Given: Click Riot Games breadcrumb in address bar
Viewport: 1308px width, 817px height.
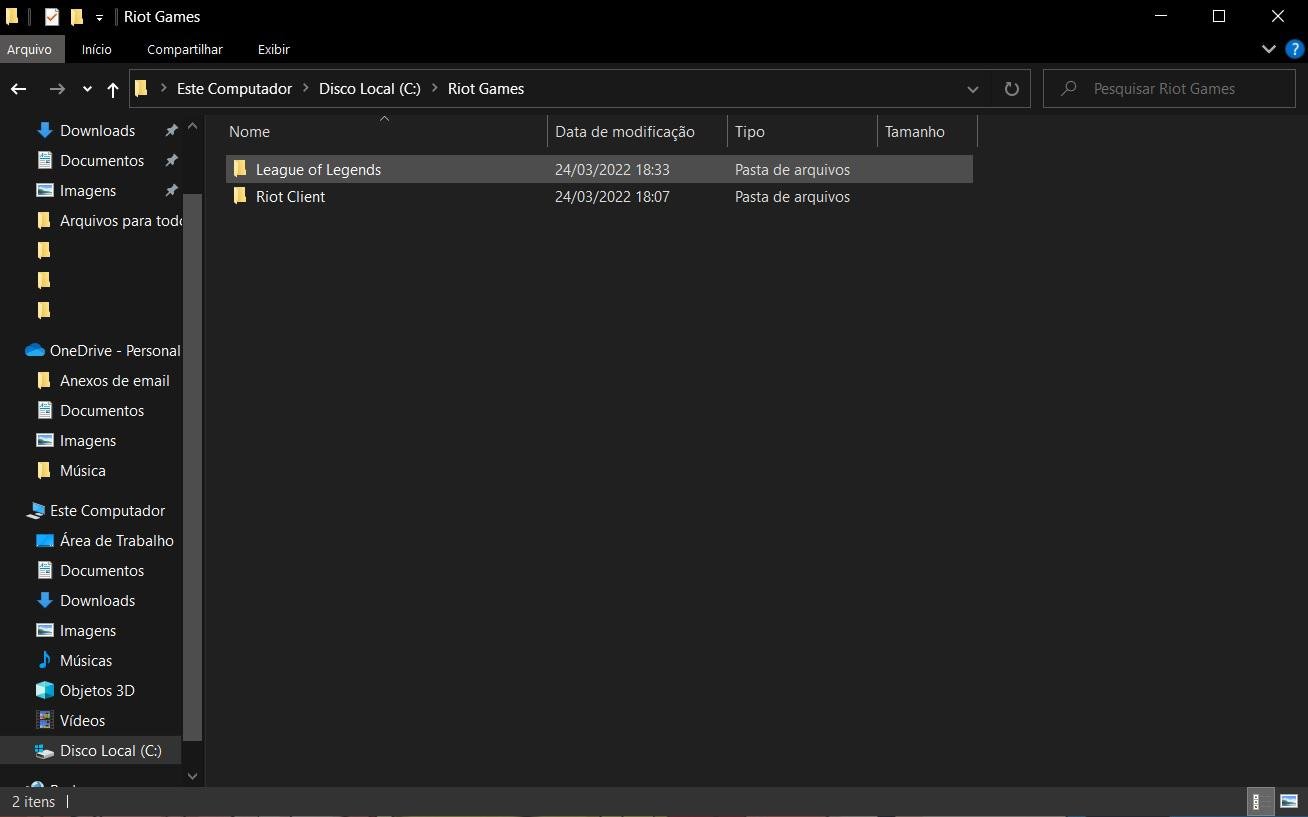Looking at the screenshot, I should (486, 89).
